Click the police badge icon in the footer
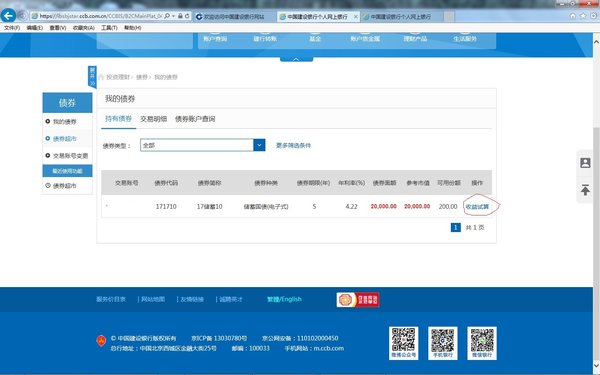 coord(101,341)
